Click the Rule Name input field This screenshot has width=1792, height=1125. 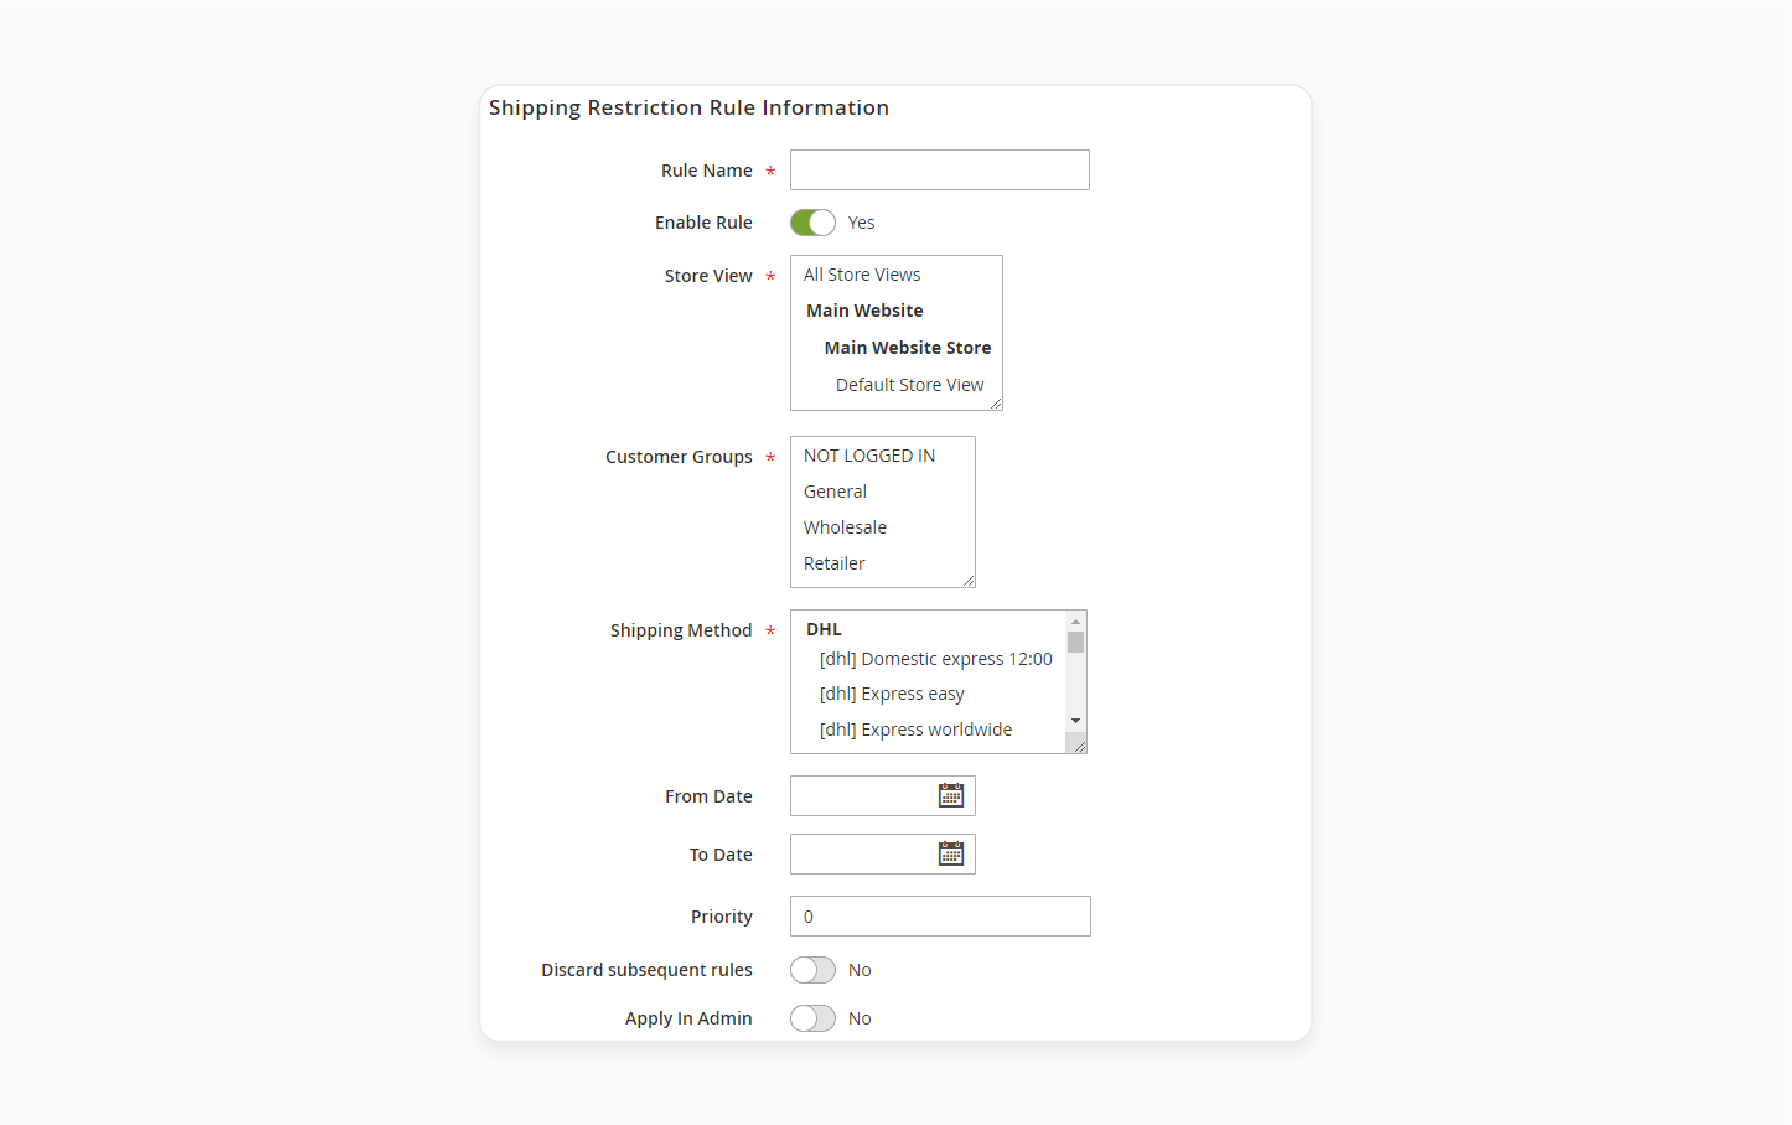[940, 170]
